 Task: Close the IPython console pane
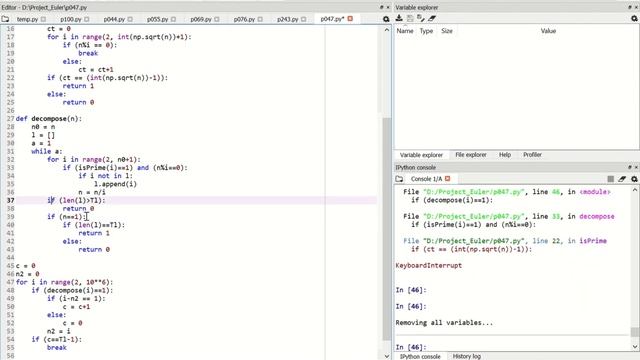pyautogui.click(x=636, y=167)
